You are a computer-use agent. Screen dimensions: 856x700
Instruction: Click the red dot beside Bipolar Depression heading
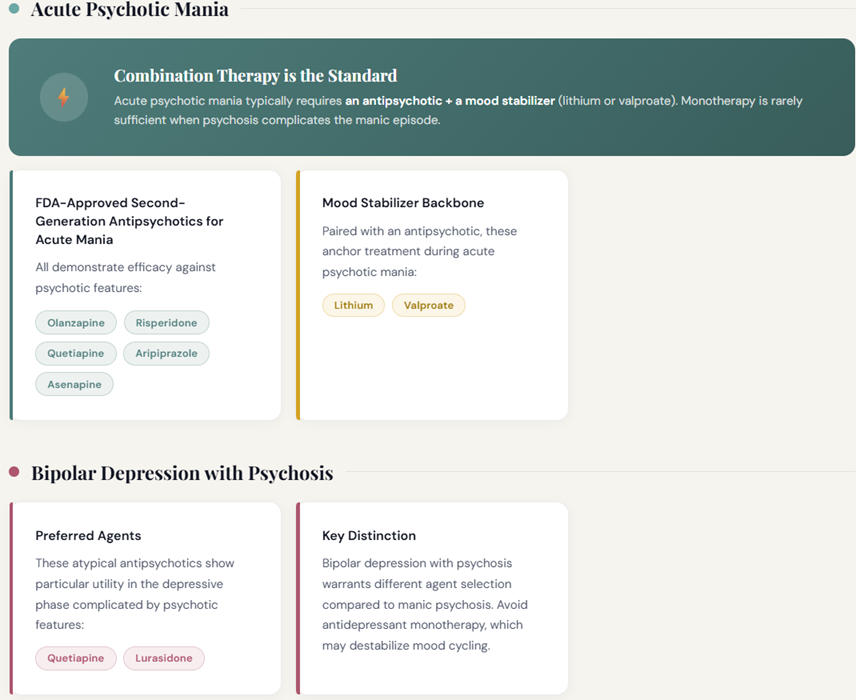coord(13,472)
